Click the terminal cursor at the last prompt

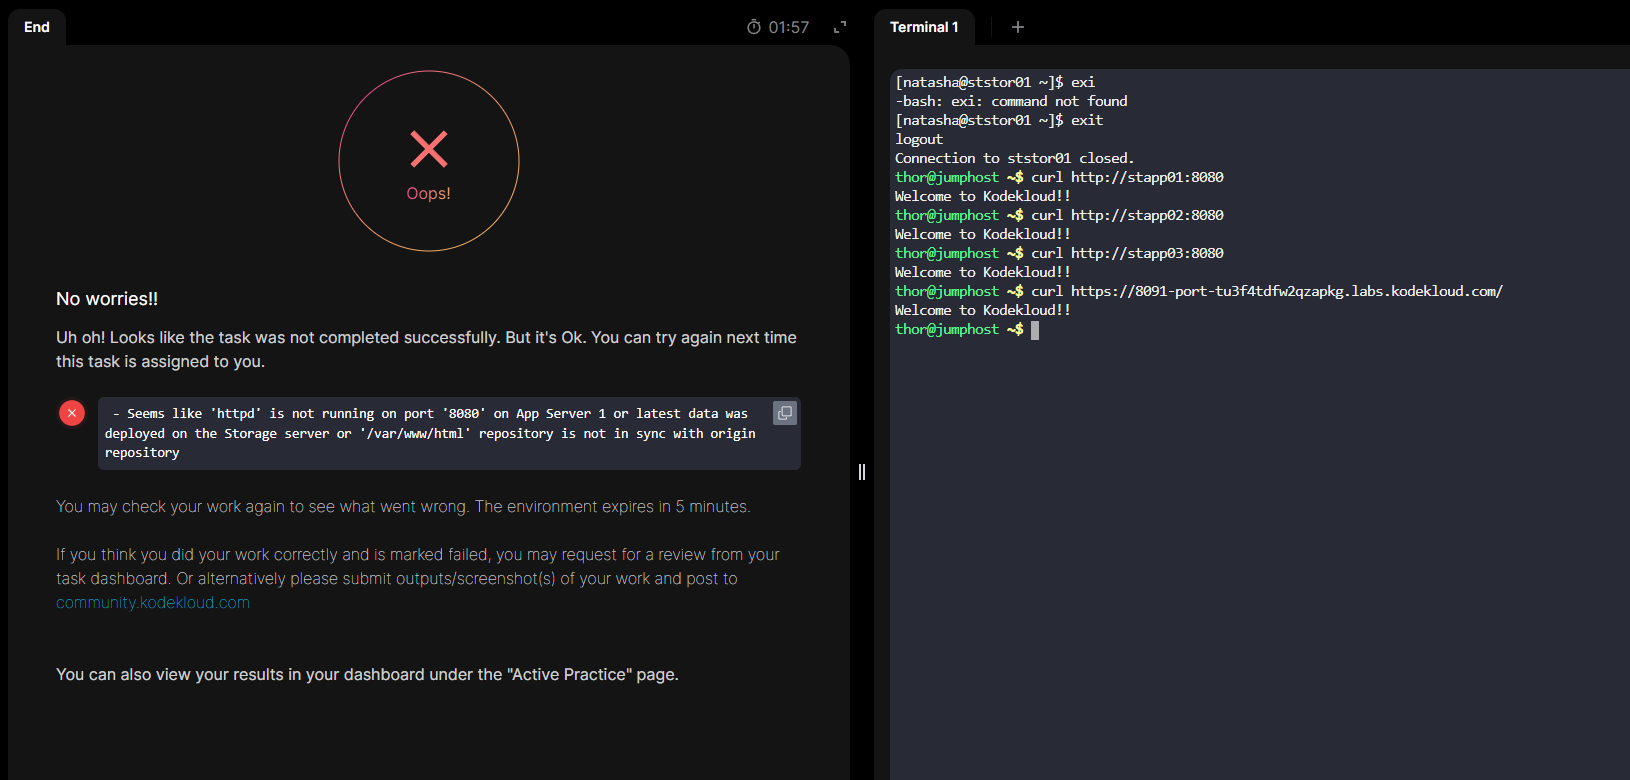tap(1035, 330)
